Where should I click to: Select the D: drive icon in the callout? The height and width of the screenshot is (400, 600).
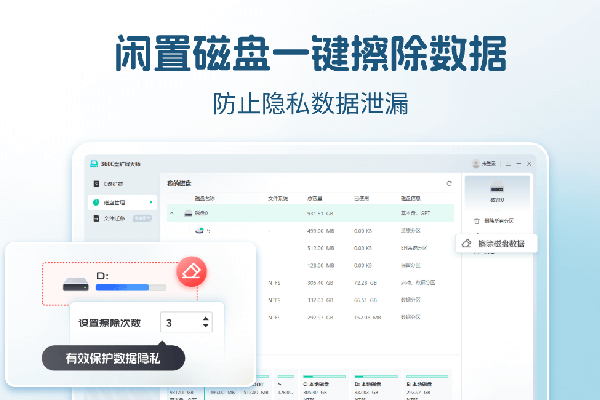(x=76, y=284)
